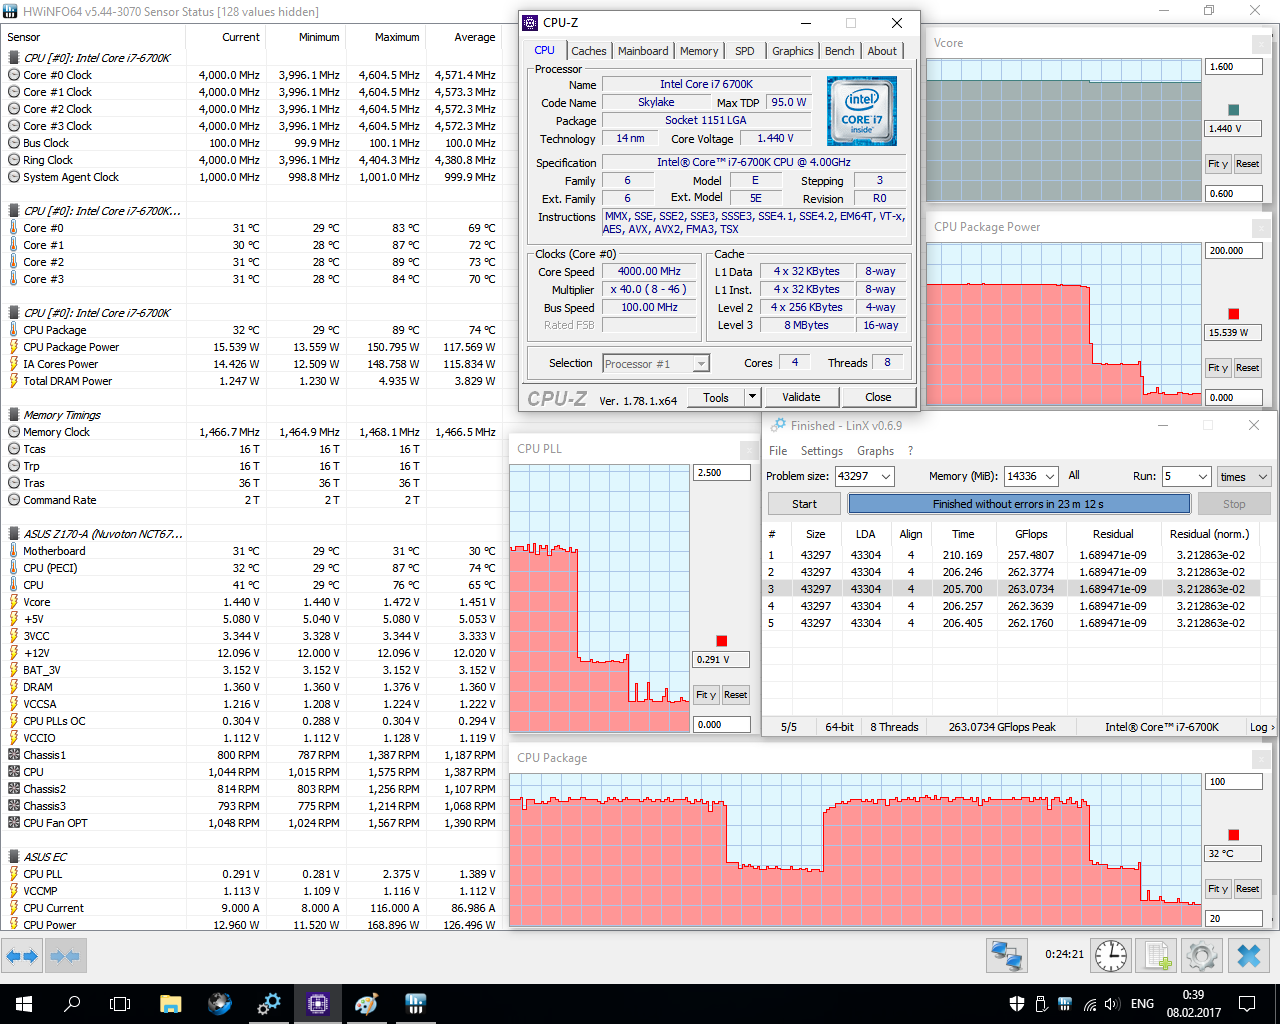Open the About tab in CPU-Z

tap(882, 51)
